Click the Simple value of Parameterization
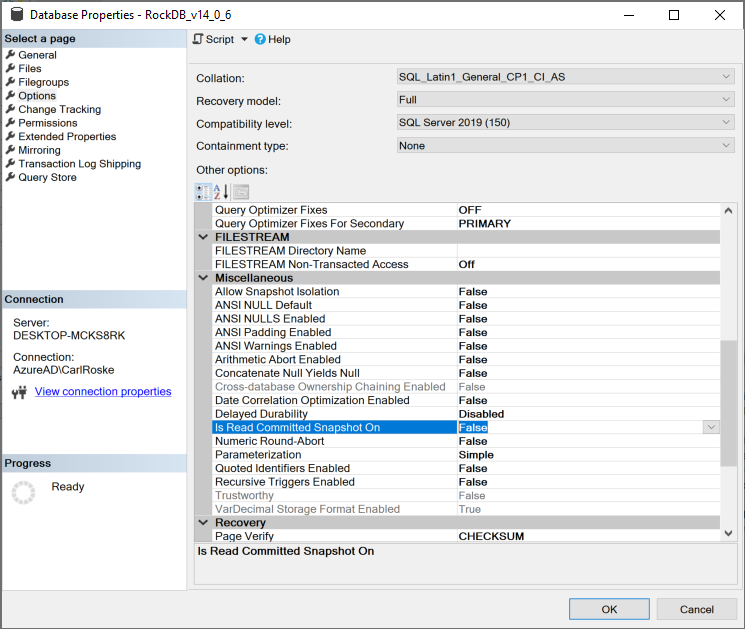Image resolution: width=745 pixels, height=629 pixels. 476,455
